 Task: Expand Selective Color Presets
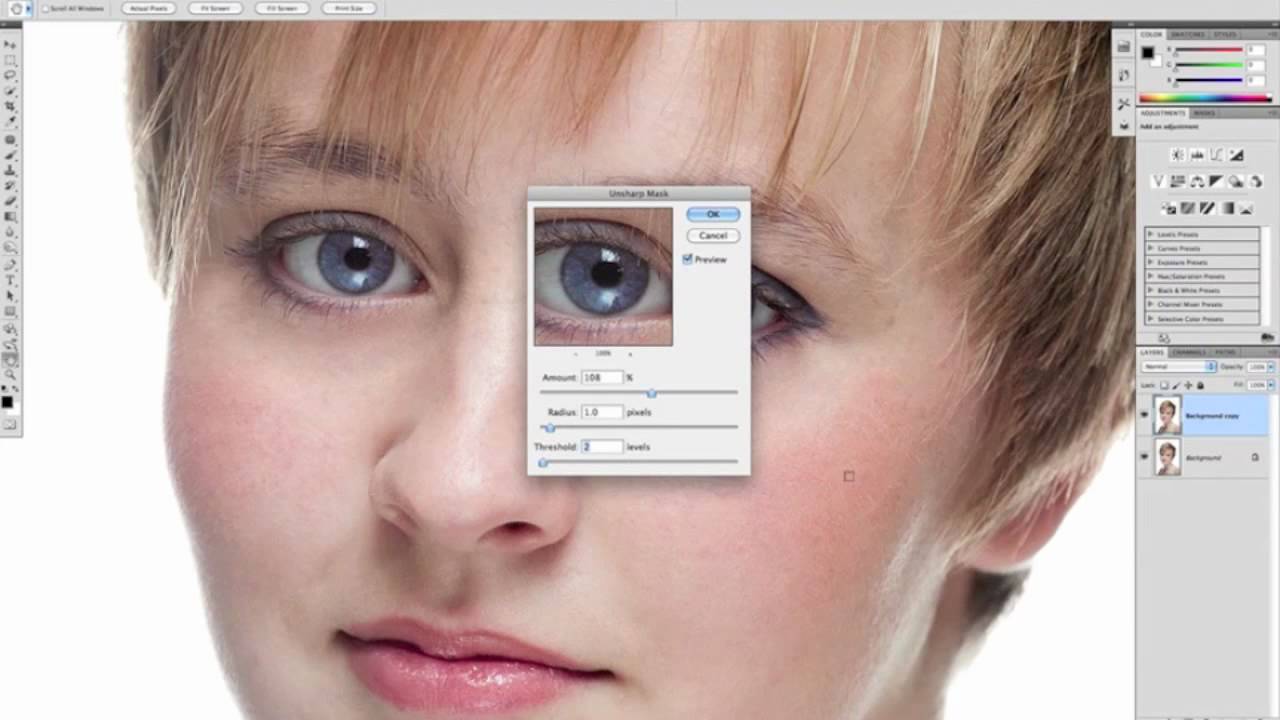point(1150,319)
